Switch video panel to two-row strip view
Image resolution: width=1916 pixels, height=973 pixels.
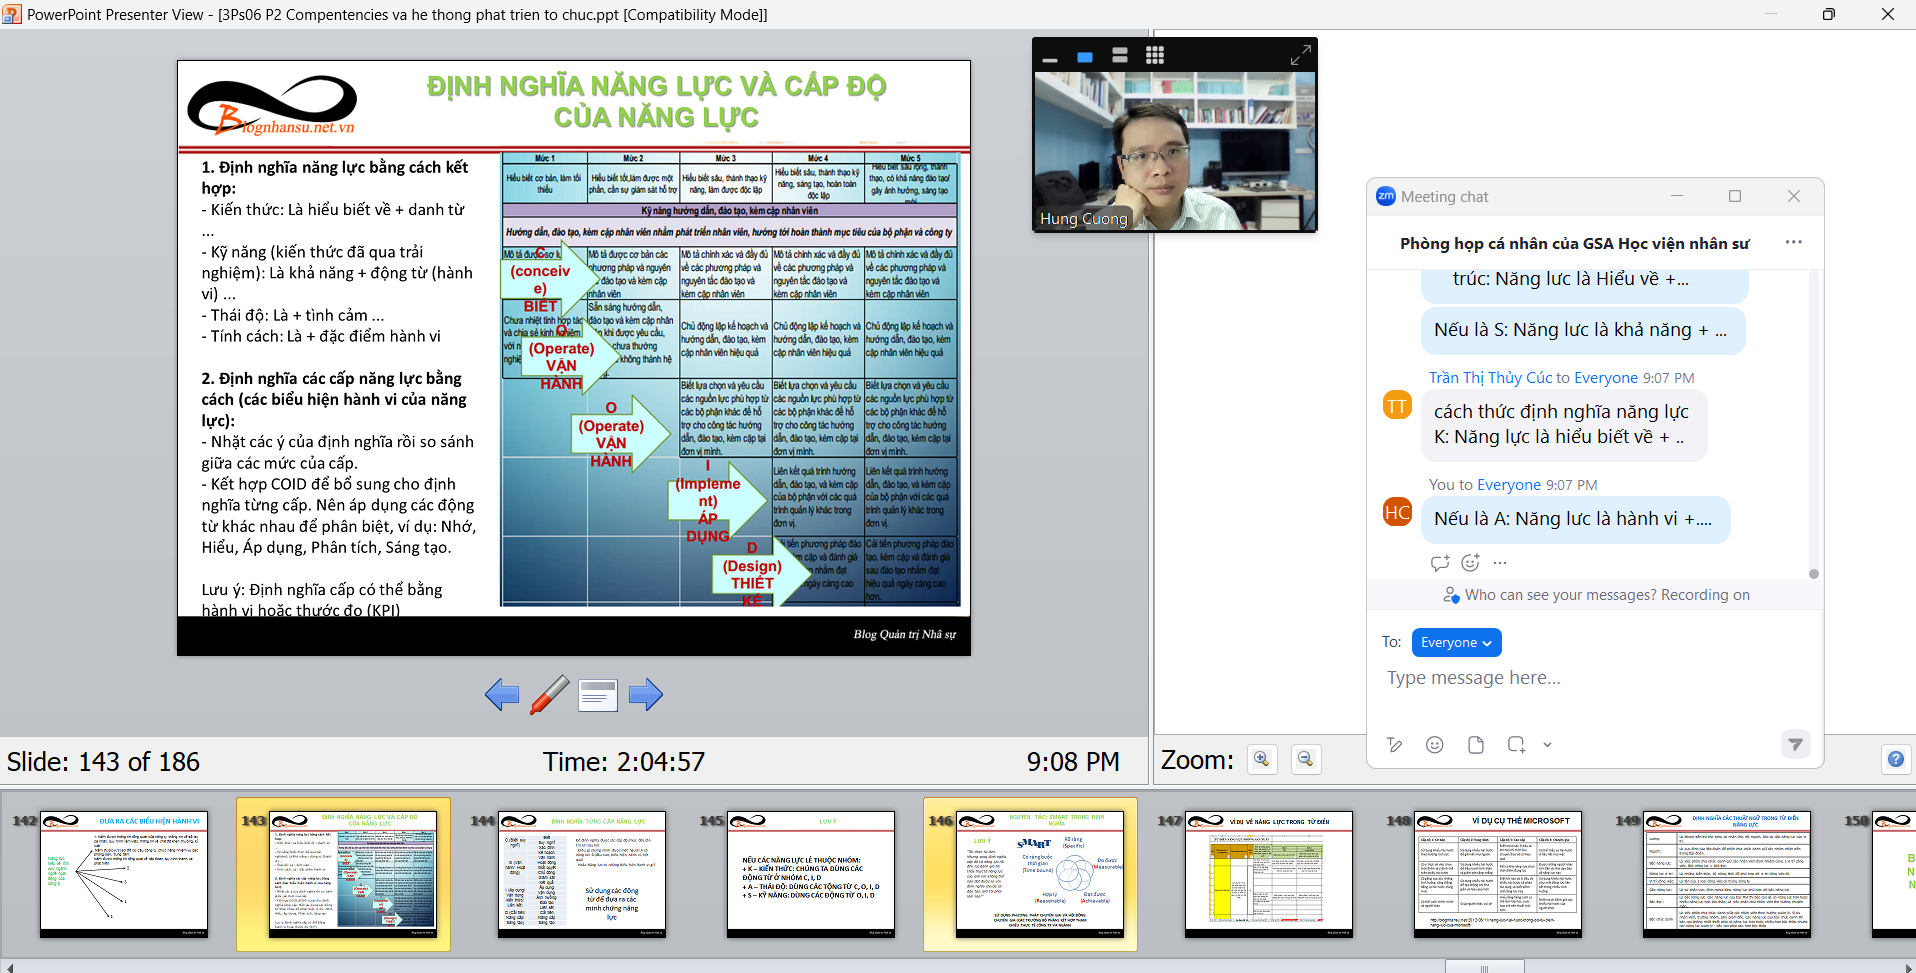(x=1120, y=56)
